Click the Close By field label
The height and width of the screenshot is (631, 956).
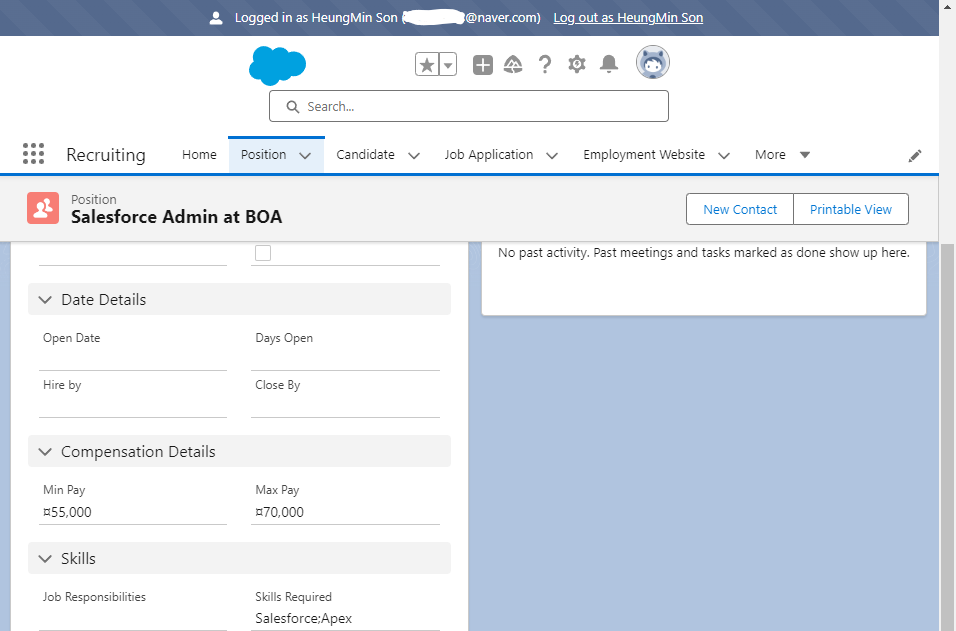[x=277, y=385]
